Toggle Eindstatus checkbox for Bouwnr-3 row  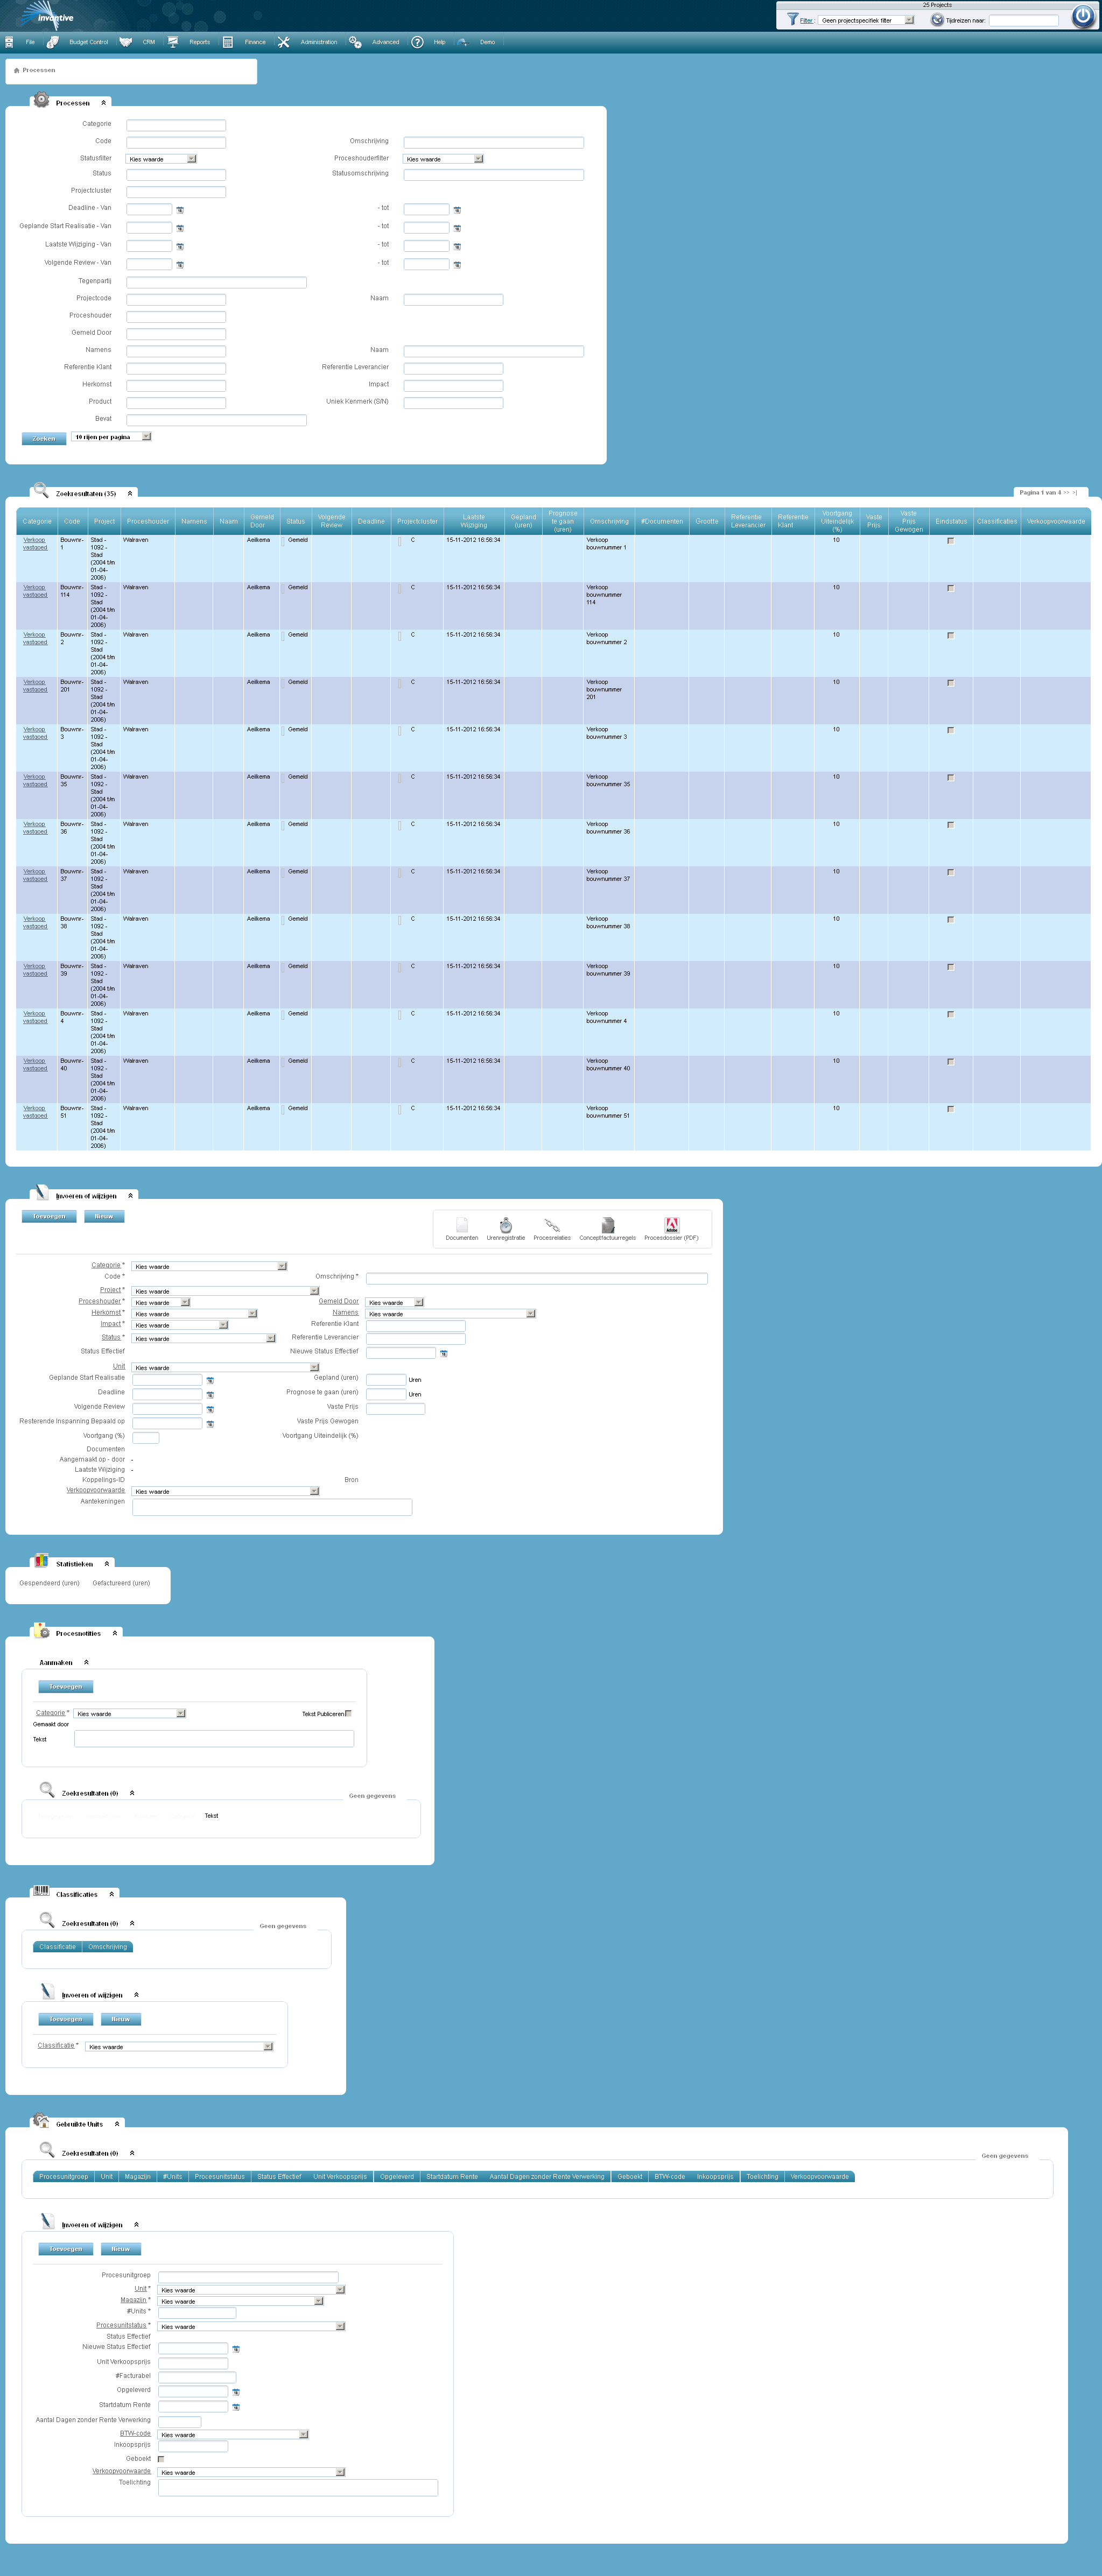[950, 730]
